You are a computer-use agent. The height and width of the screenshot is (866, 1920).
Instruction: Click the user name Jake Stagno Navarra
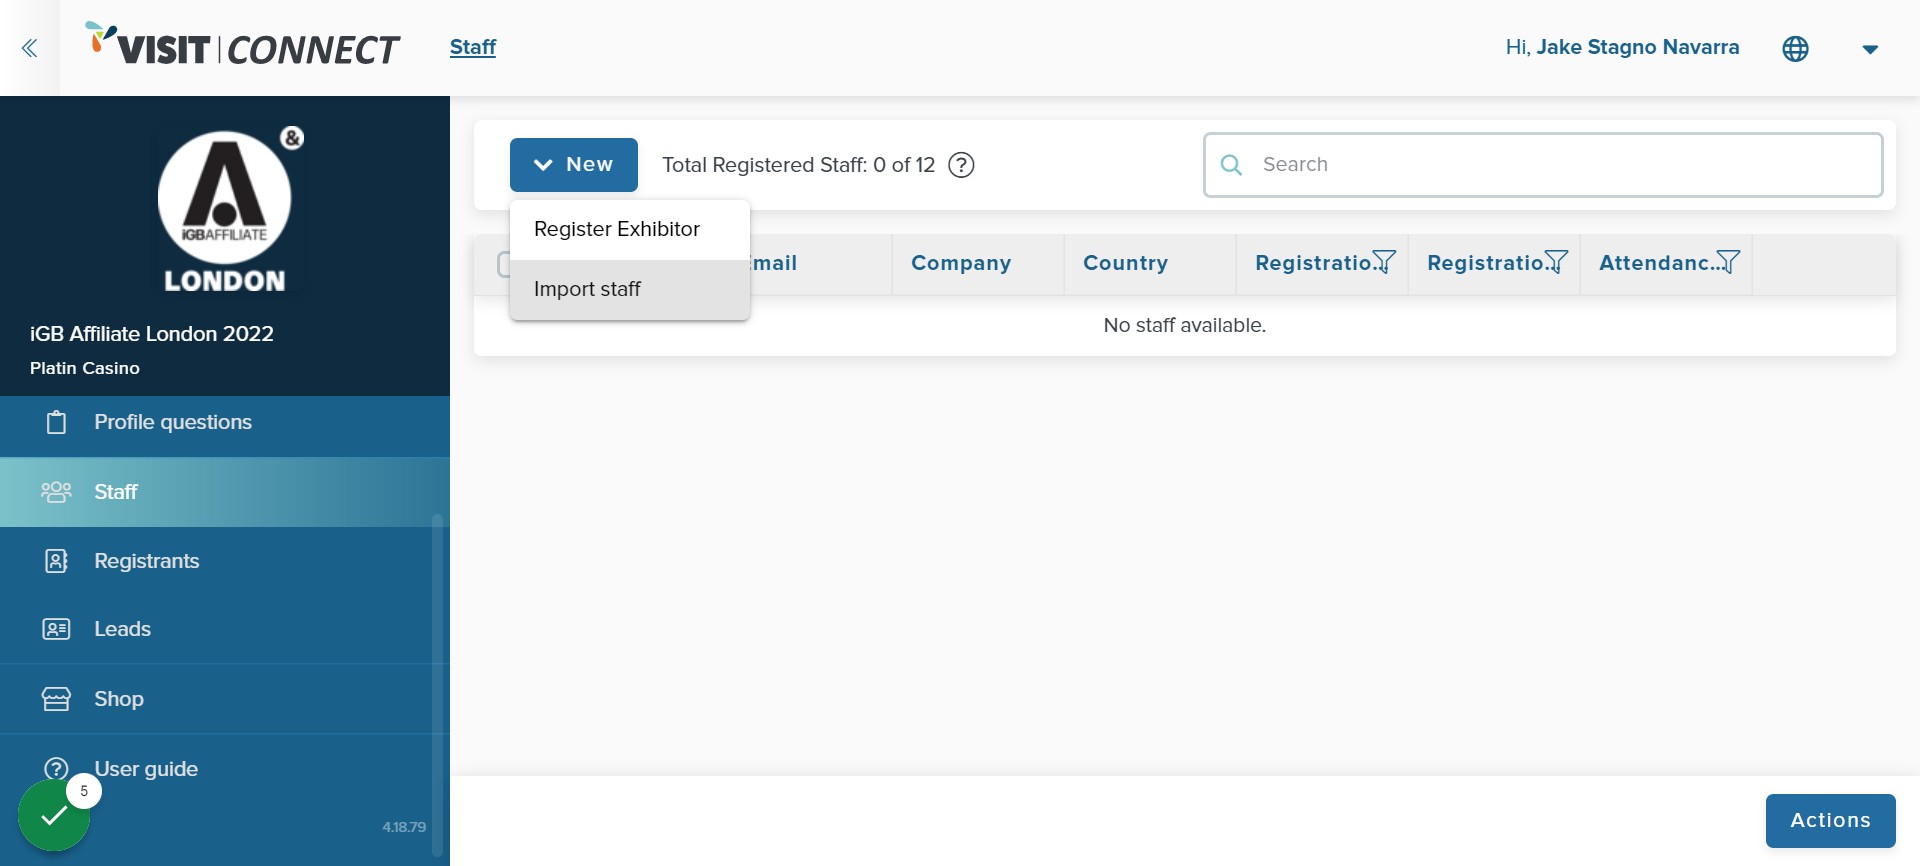click(1637, 47)
